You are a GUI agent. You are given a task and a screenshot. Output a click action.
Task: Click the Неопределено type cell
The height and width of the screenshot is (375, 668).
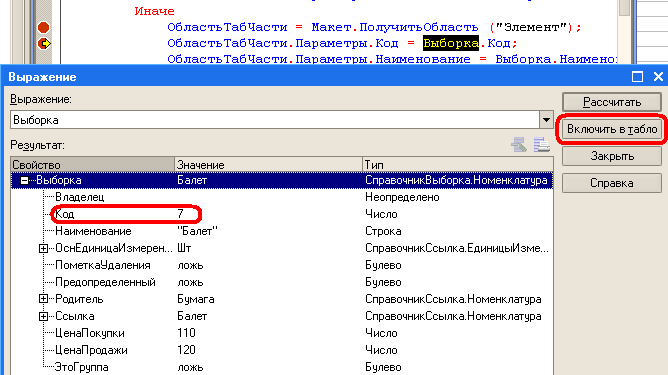pyautogui.click(x=402, y=197)
